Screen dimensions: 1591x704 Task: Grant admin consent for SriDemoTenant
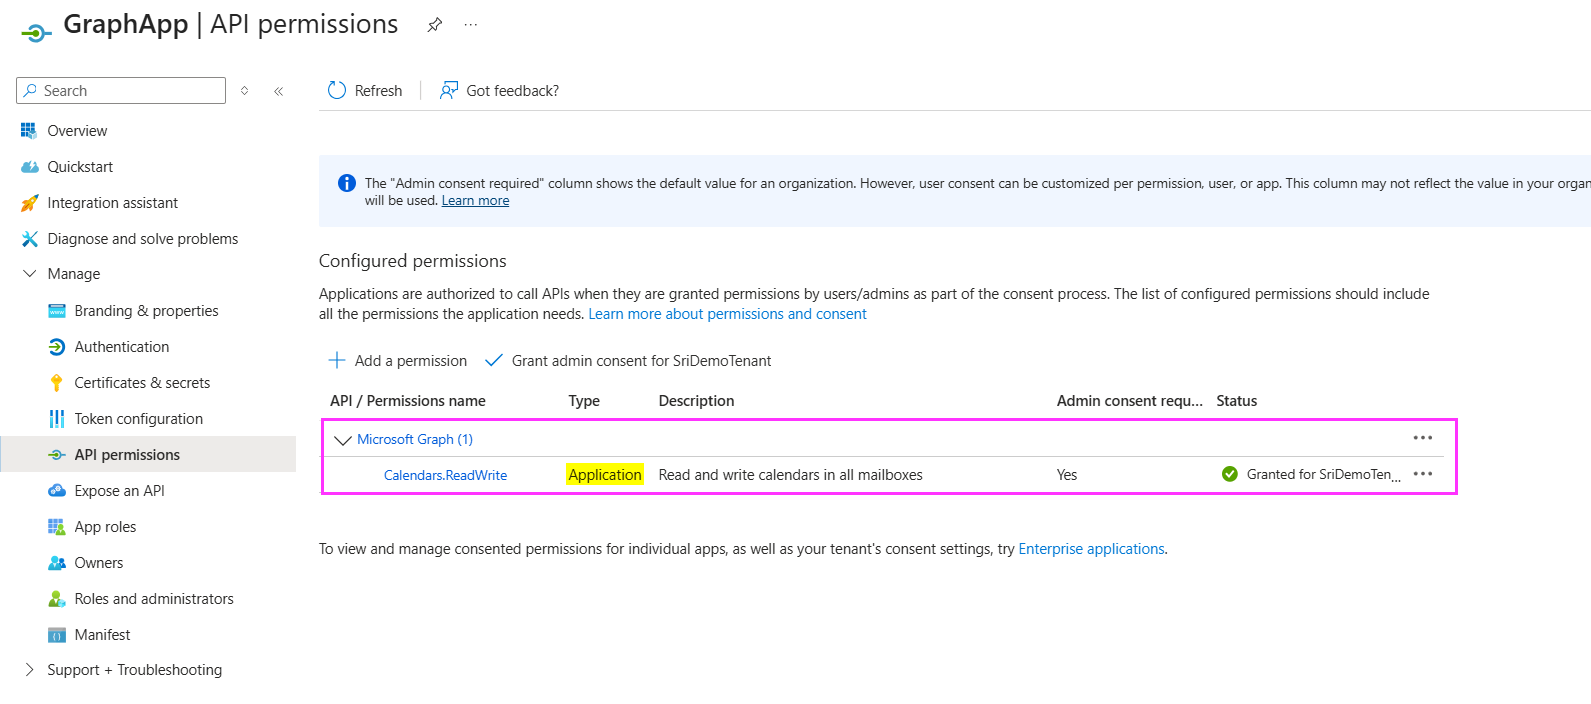click(628, 360)
